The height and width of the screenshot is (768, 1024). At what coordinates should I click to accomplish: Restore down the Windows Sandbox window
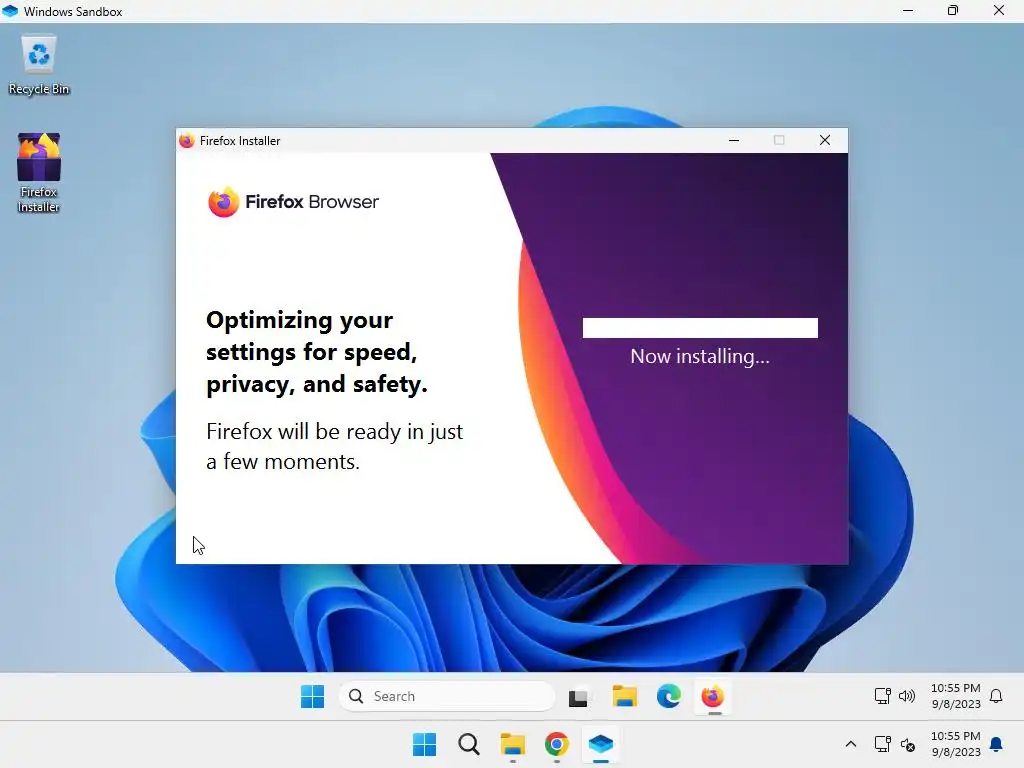(953, 10)
